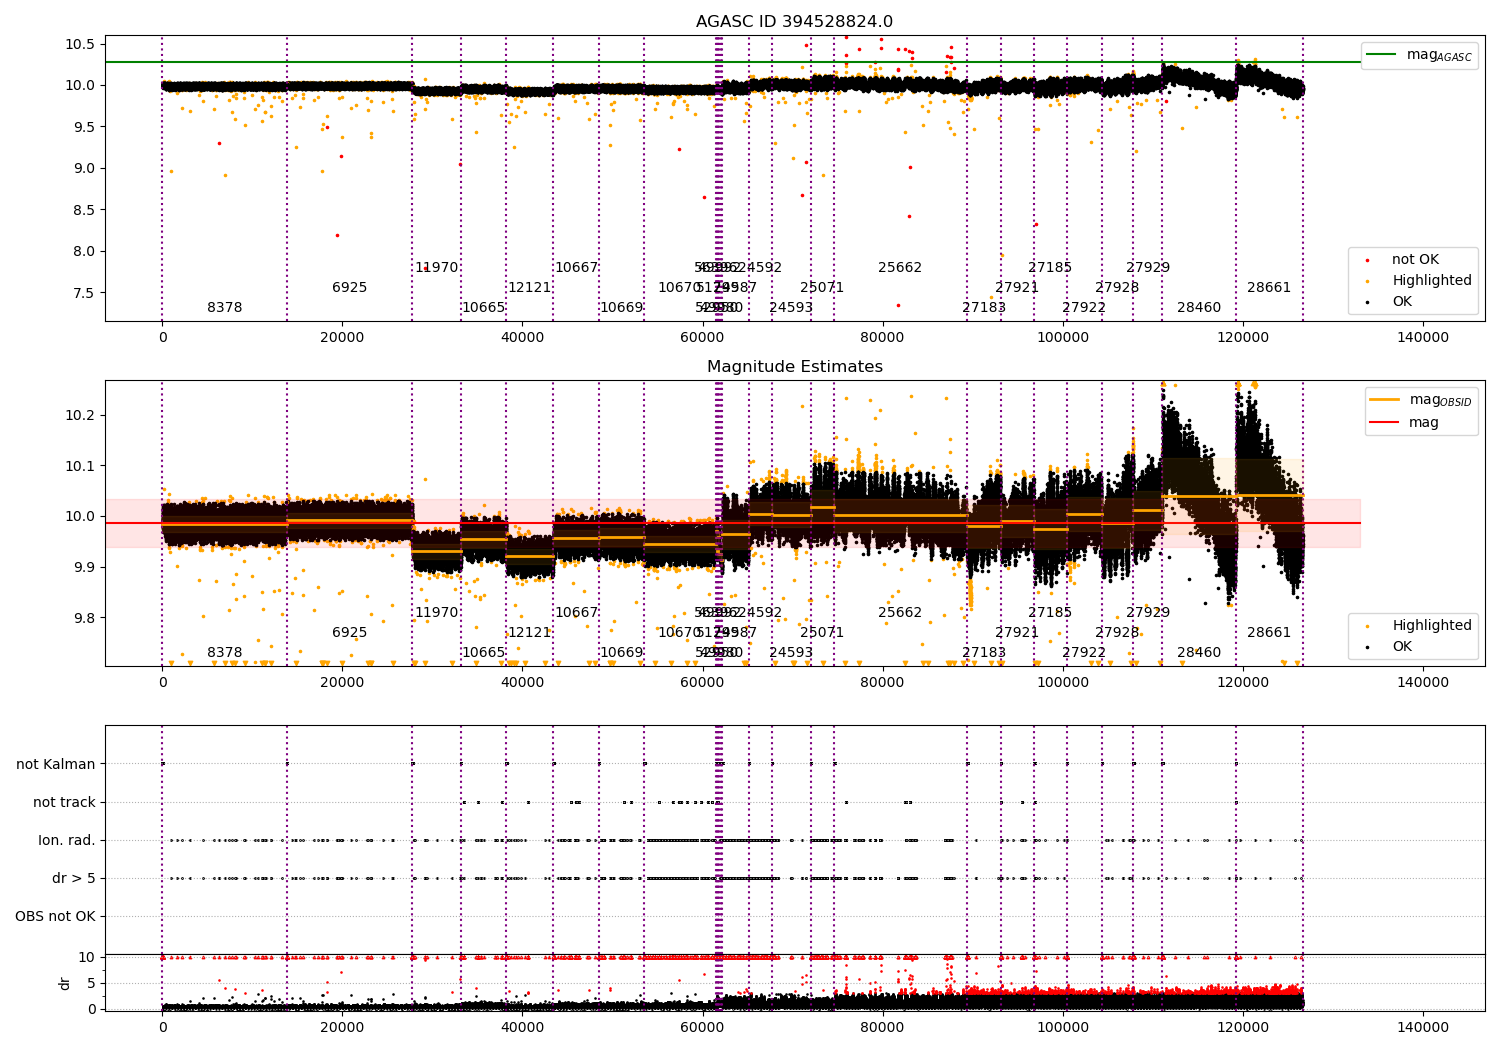The width and height of the screenshot is (1500, 1050).
Task: Click OBSID label 25662 in the middle plot
Action: coord(900,613)
